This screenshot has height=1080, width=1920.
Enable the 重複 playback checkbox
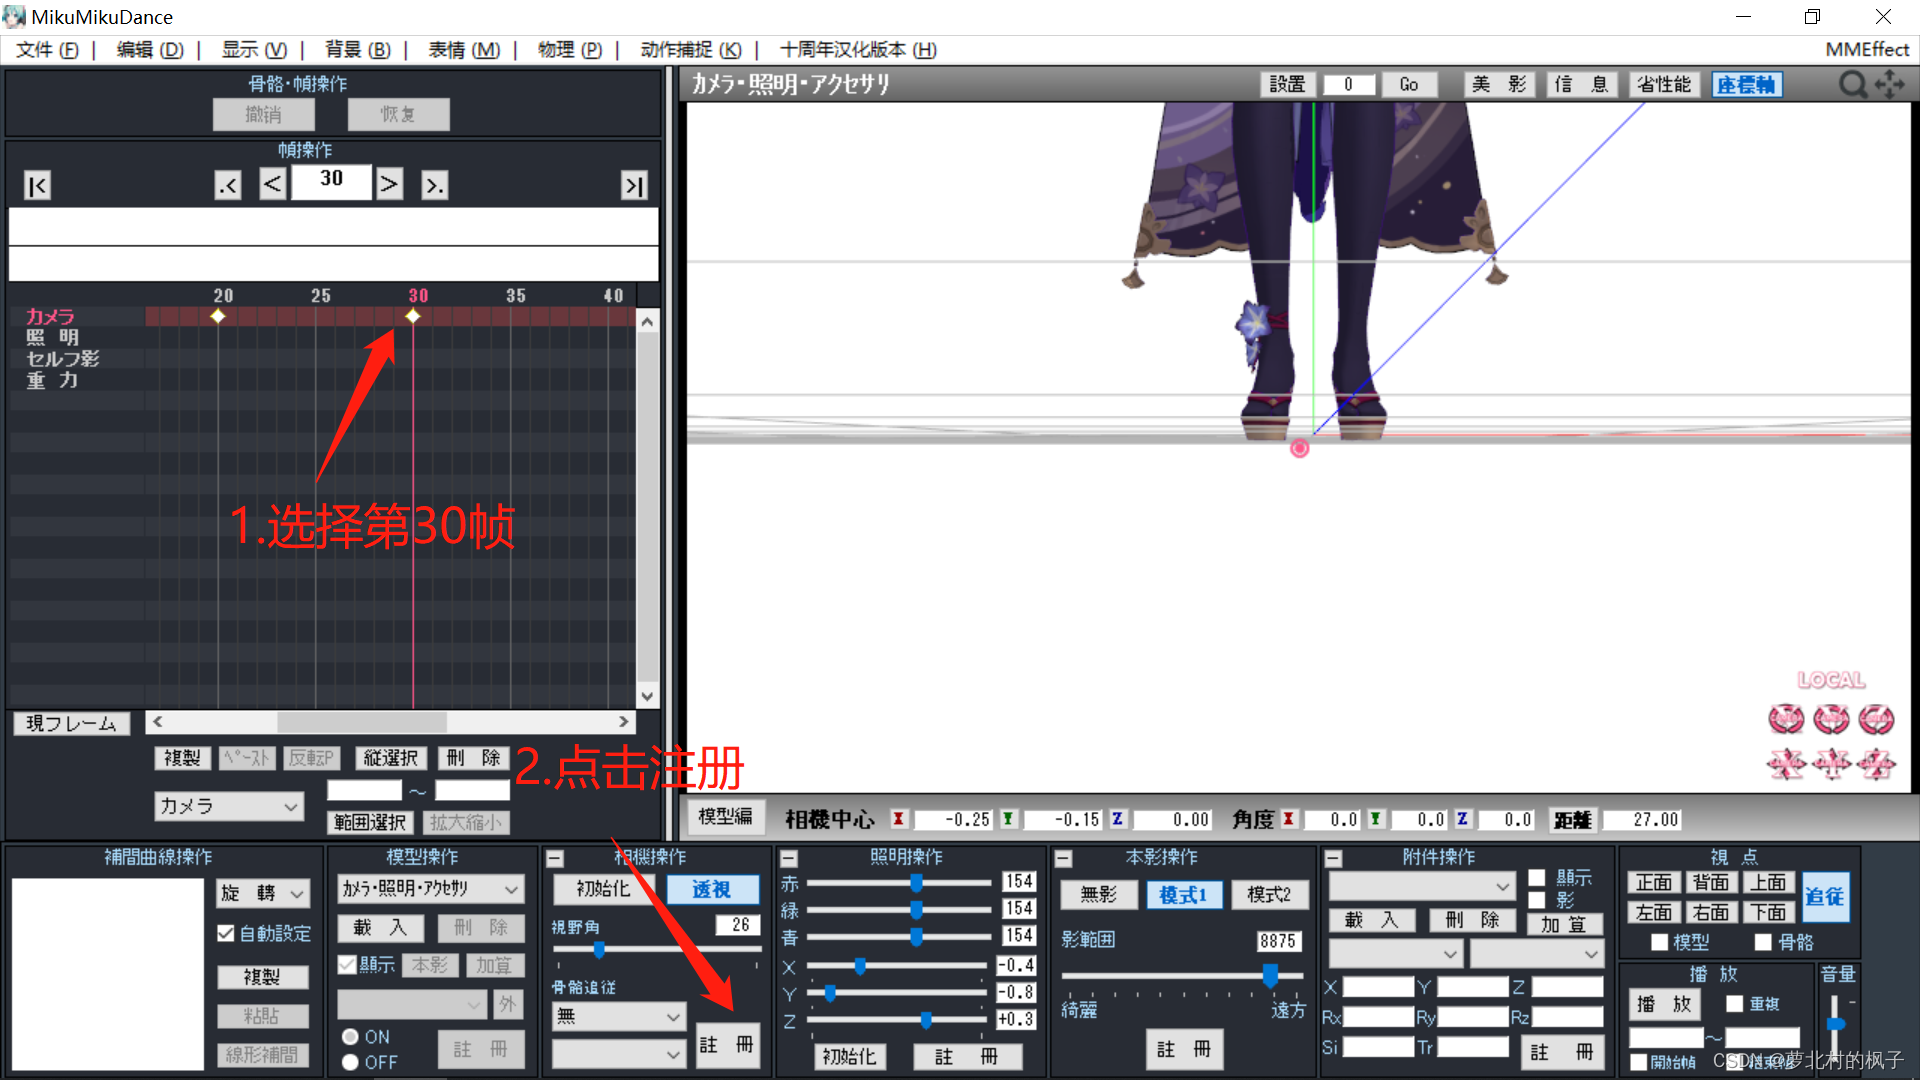tap(1735, 1004)
